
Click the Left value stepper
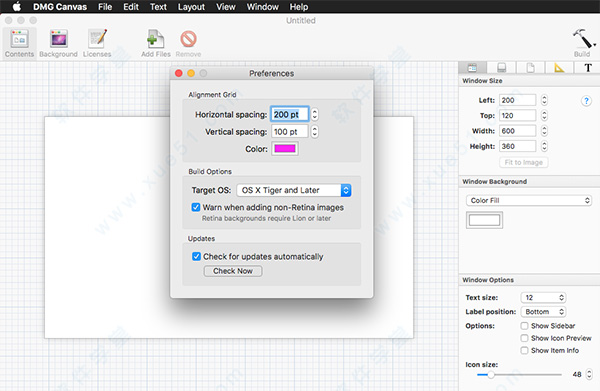click(x=544, y=100)
